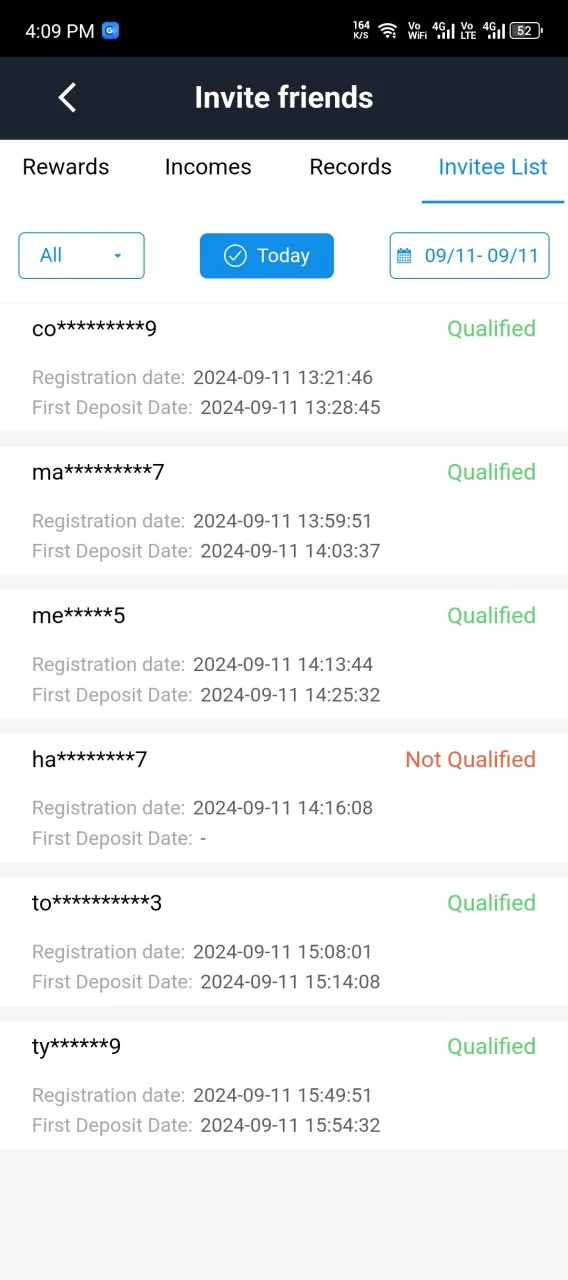Open the Records tab
Viewport: 568px width, 1280px height.
[x=350, y=167]
